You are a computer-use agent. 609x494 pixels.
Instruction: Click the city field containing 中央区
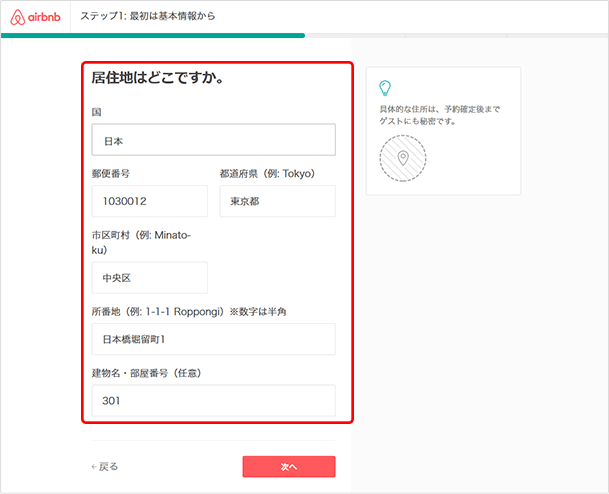pos(150,278)
